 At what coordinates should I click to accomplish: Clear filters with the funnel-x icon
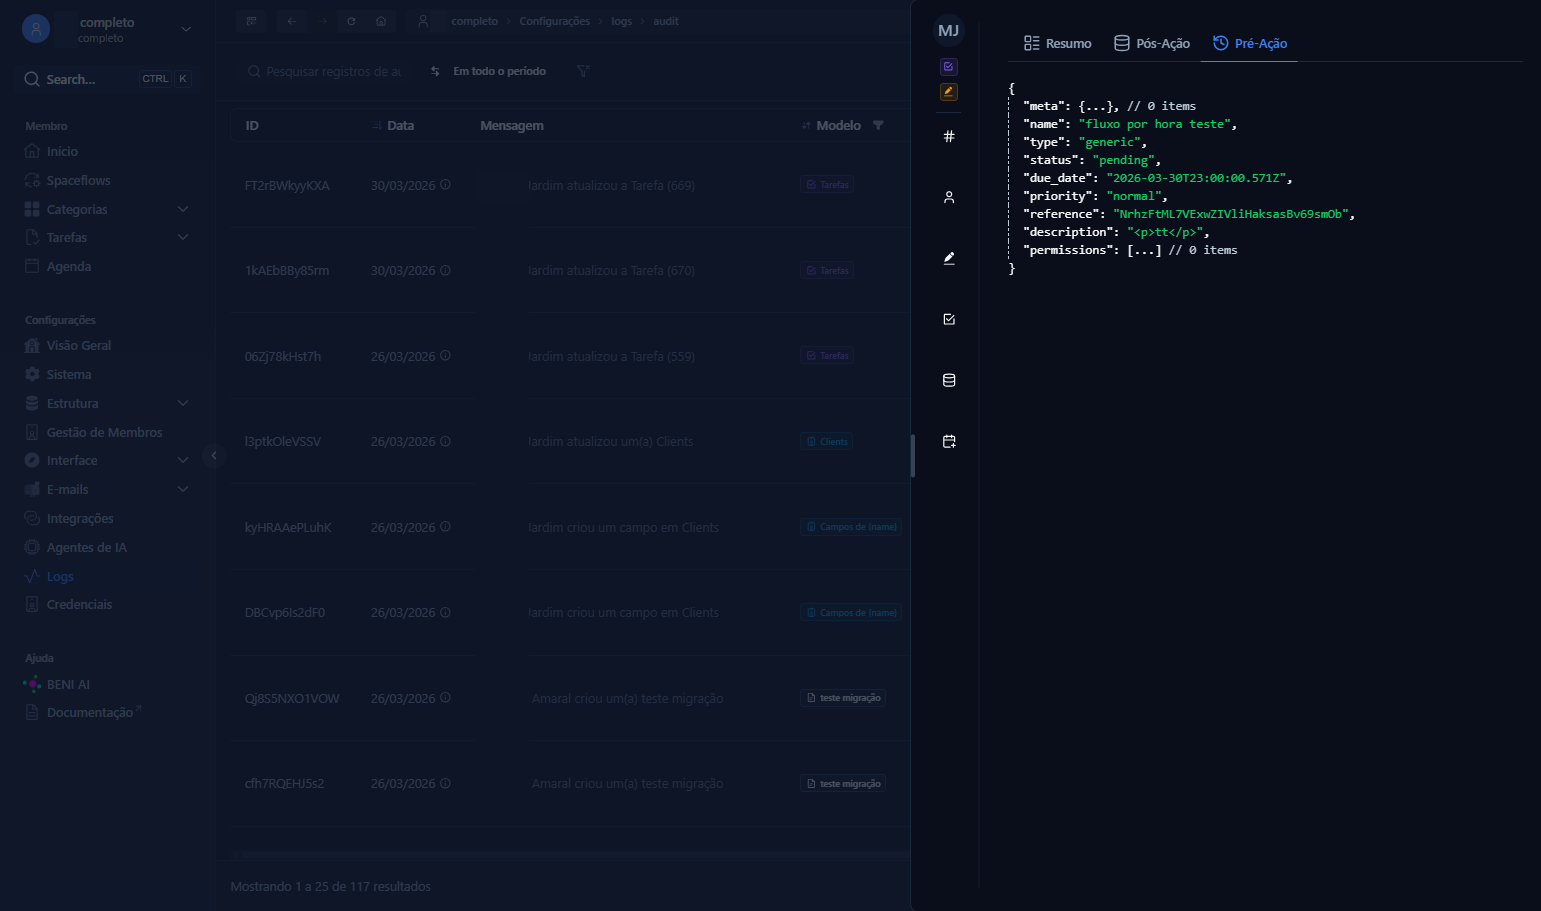tap(583, 71)
